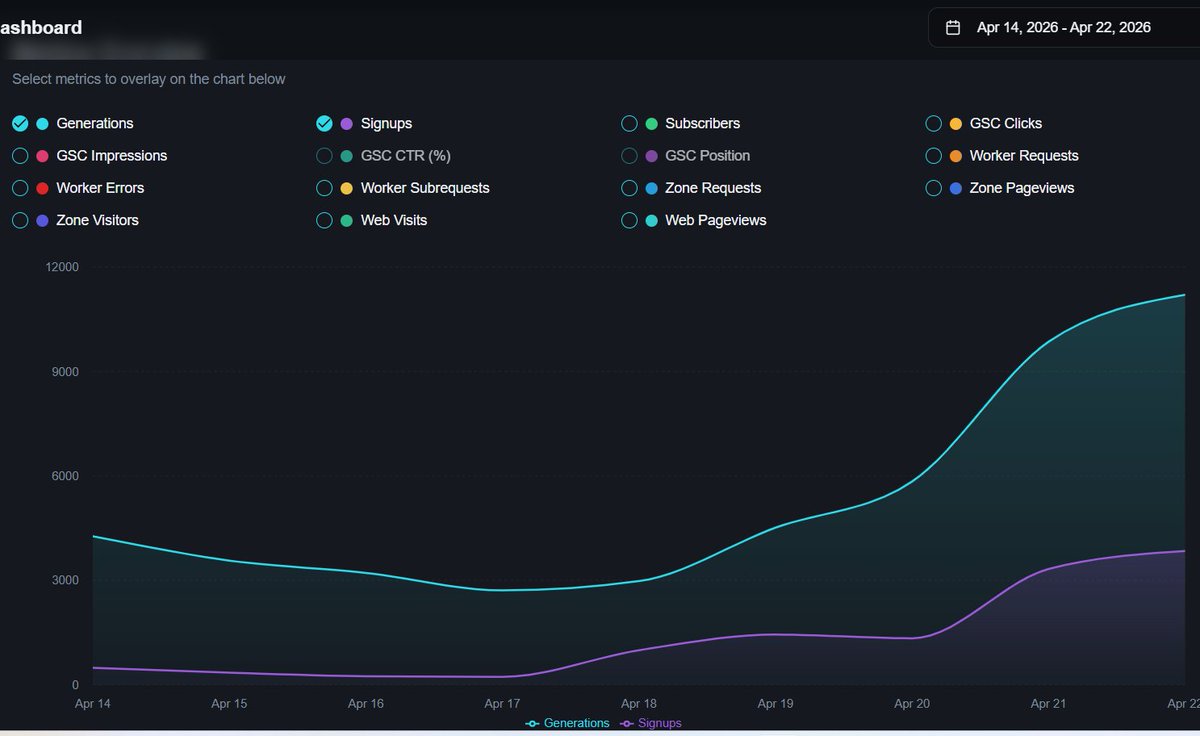Screen dimensions: 1200x736
Task: Toggle the GSC CTR (%) checkbox
Action: point(324,156)
